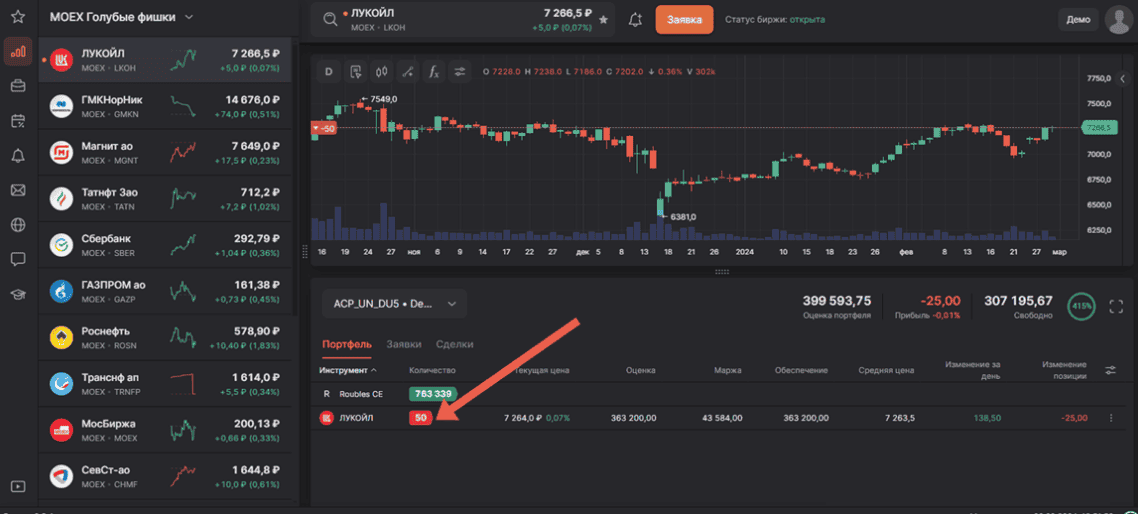
Task: Open indicators with the fx icon
Action: [433, 71]
